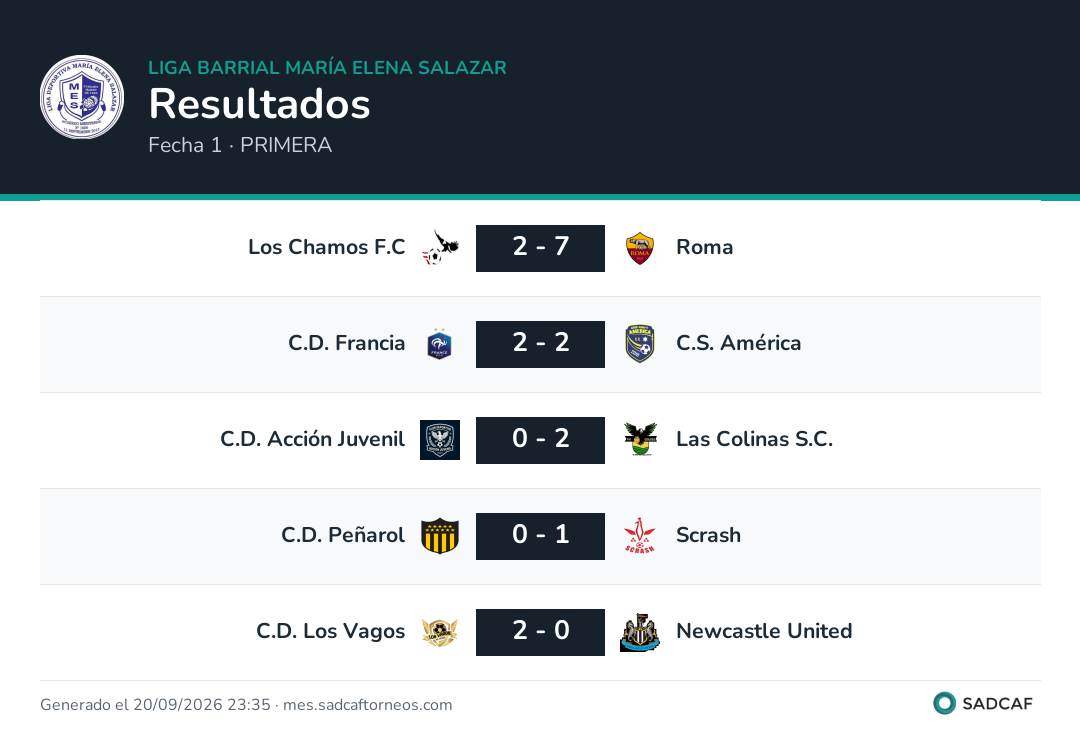Screen dimensions: 1080x756
Task: Click the Los Chamos F.C team badge
Action: (440, 248)
